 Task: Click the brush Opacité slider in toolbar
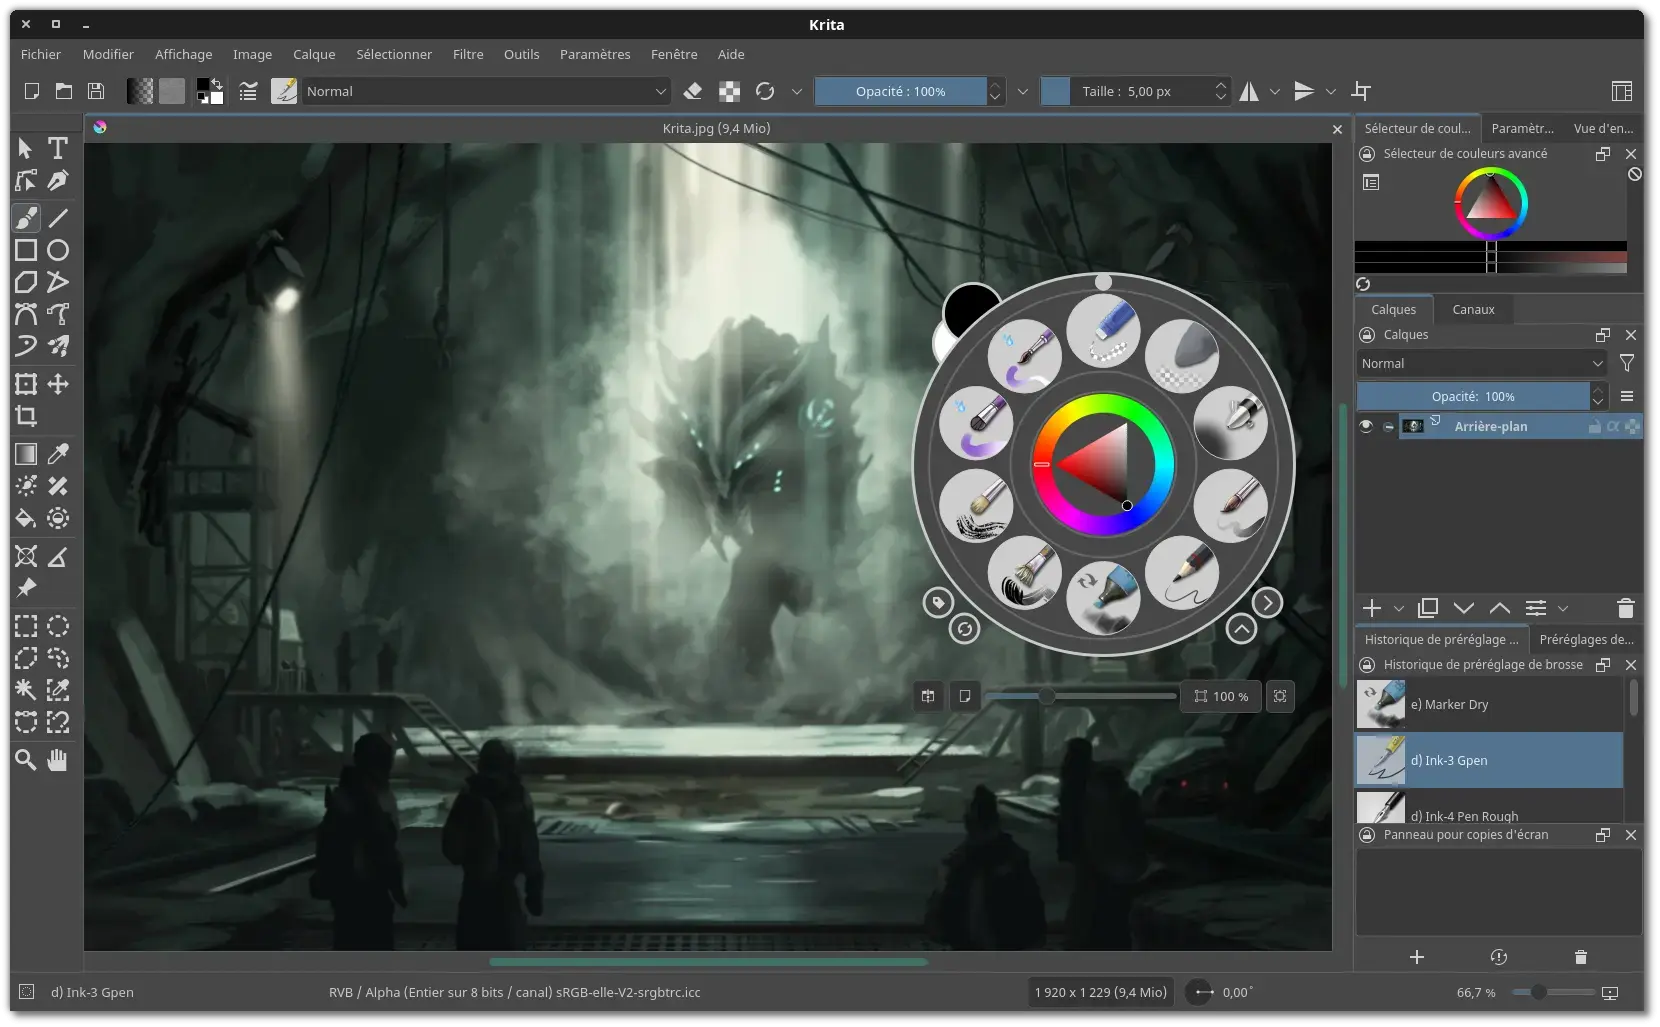[900, 91]
